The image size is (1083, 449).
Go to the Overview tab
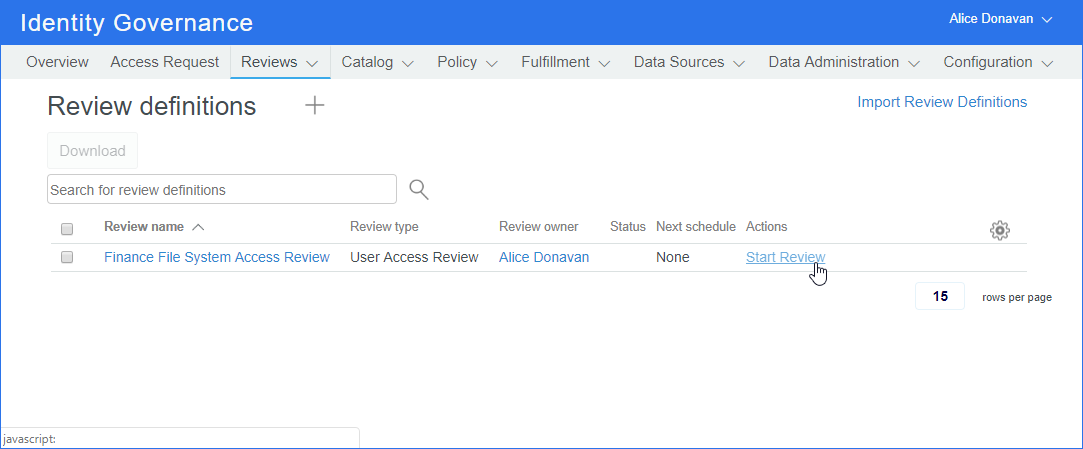(57, 62)
